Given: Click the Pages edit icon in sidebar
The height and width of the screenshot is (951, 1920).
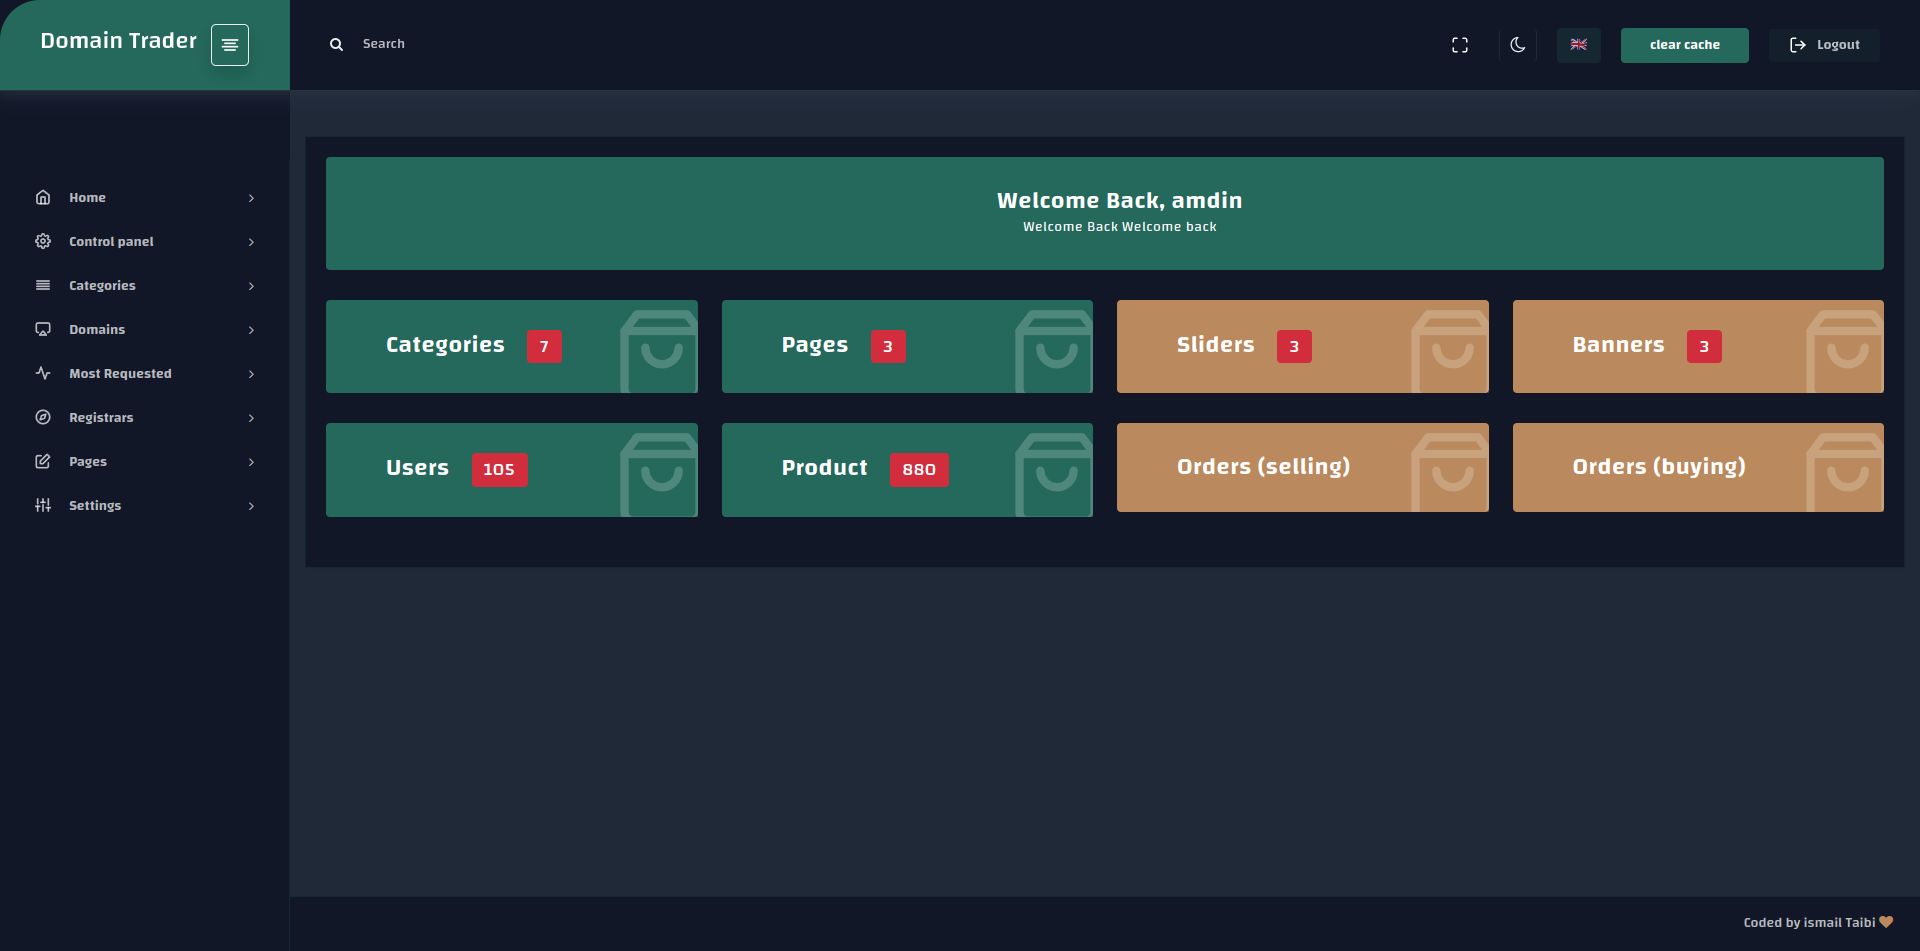Looking at the screenshot, I should click(43, 461).
